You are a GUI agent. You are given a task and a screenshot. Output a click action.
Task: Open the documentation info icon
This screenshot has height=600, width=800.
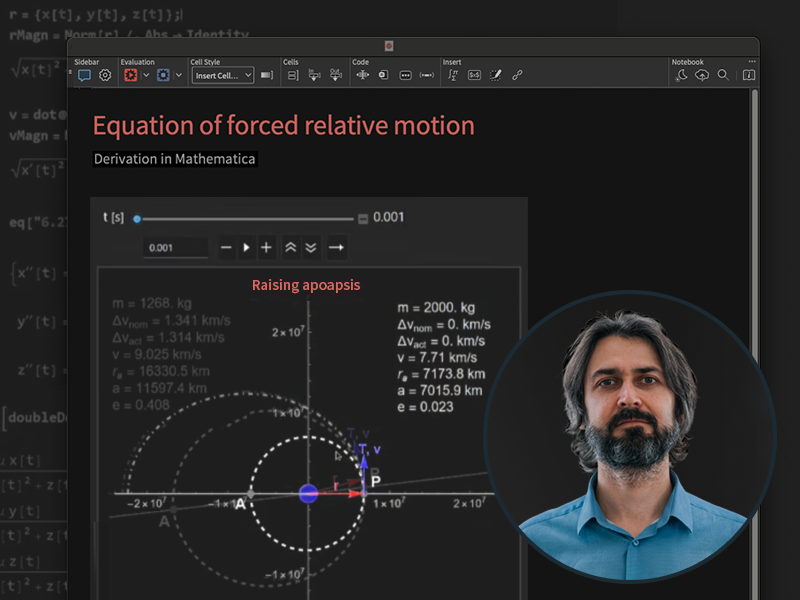point(748,76)
